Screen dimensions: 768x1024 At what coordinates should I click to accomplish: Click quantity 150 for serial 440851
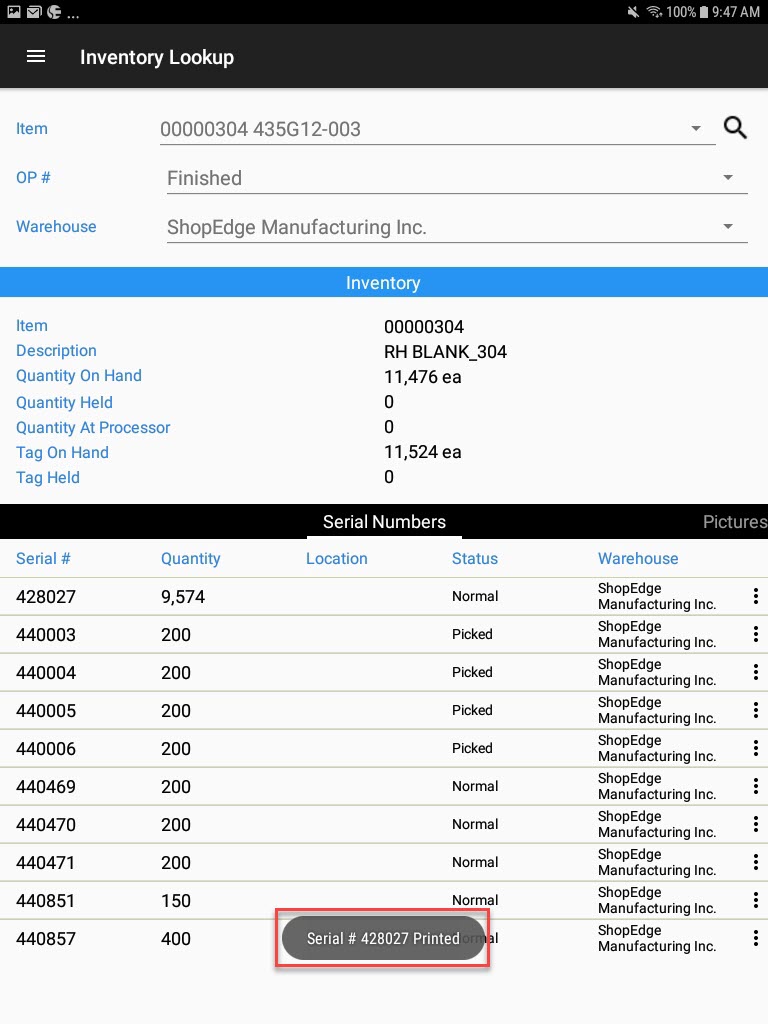coord(176,900)
